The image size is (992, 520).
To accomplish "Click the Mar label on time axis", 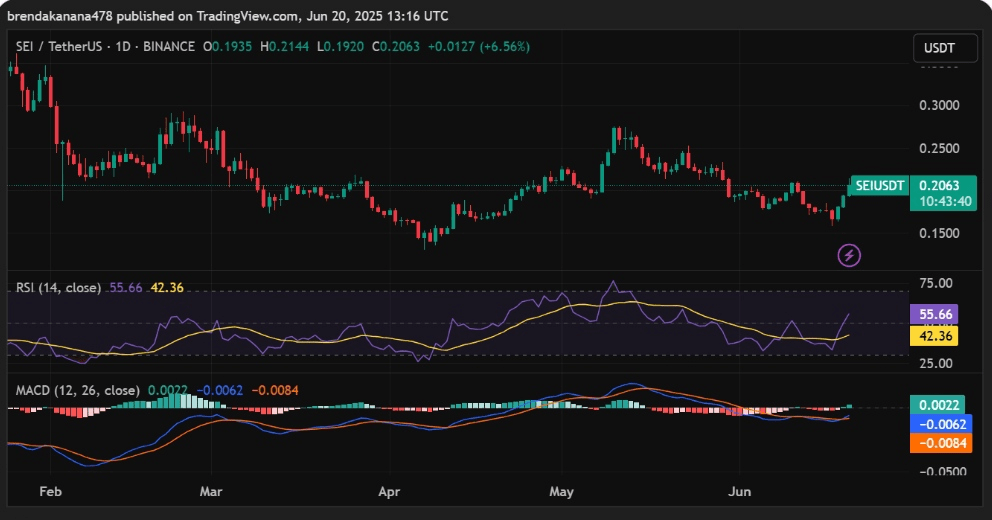I will click(x=211, y=493).
